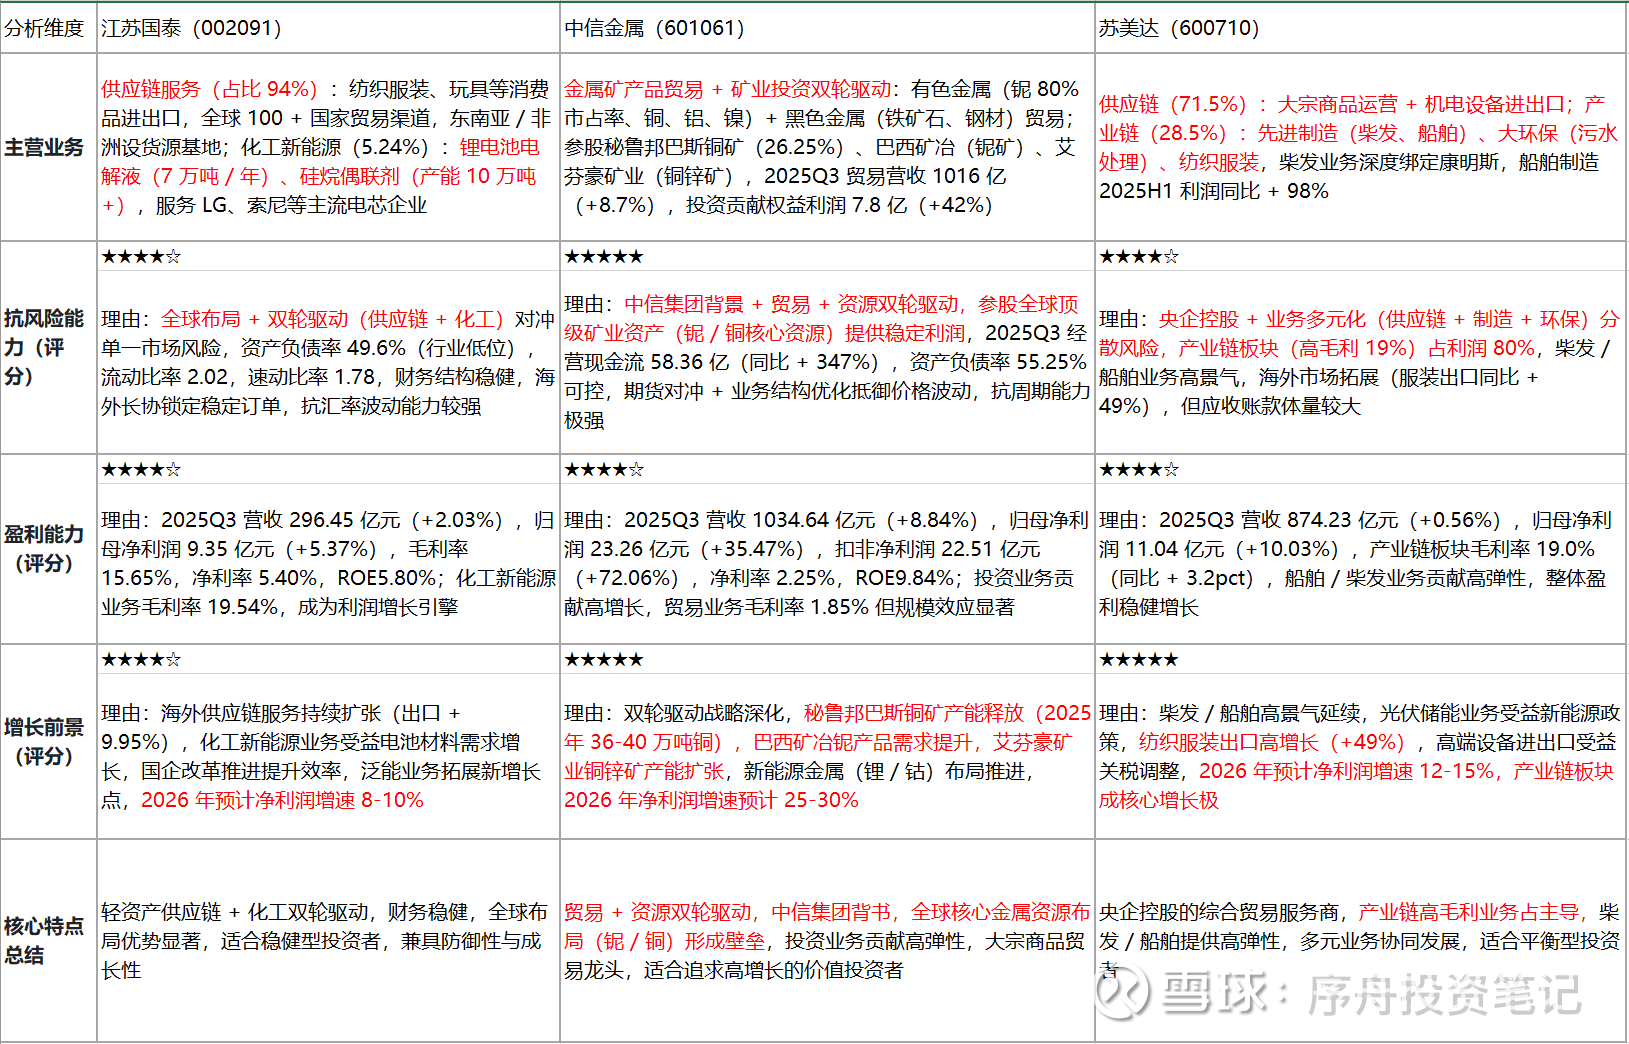Click 苏美达's star rating in 抗风险能力 row
The image size is (1629, 1044).
click(x=1139, y=257)
